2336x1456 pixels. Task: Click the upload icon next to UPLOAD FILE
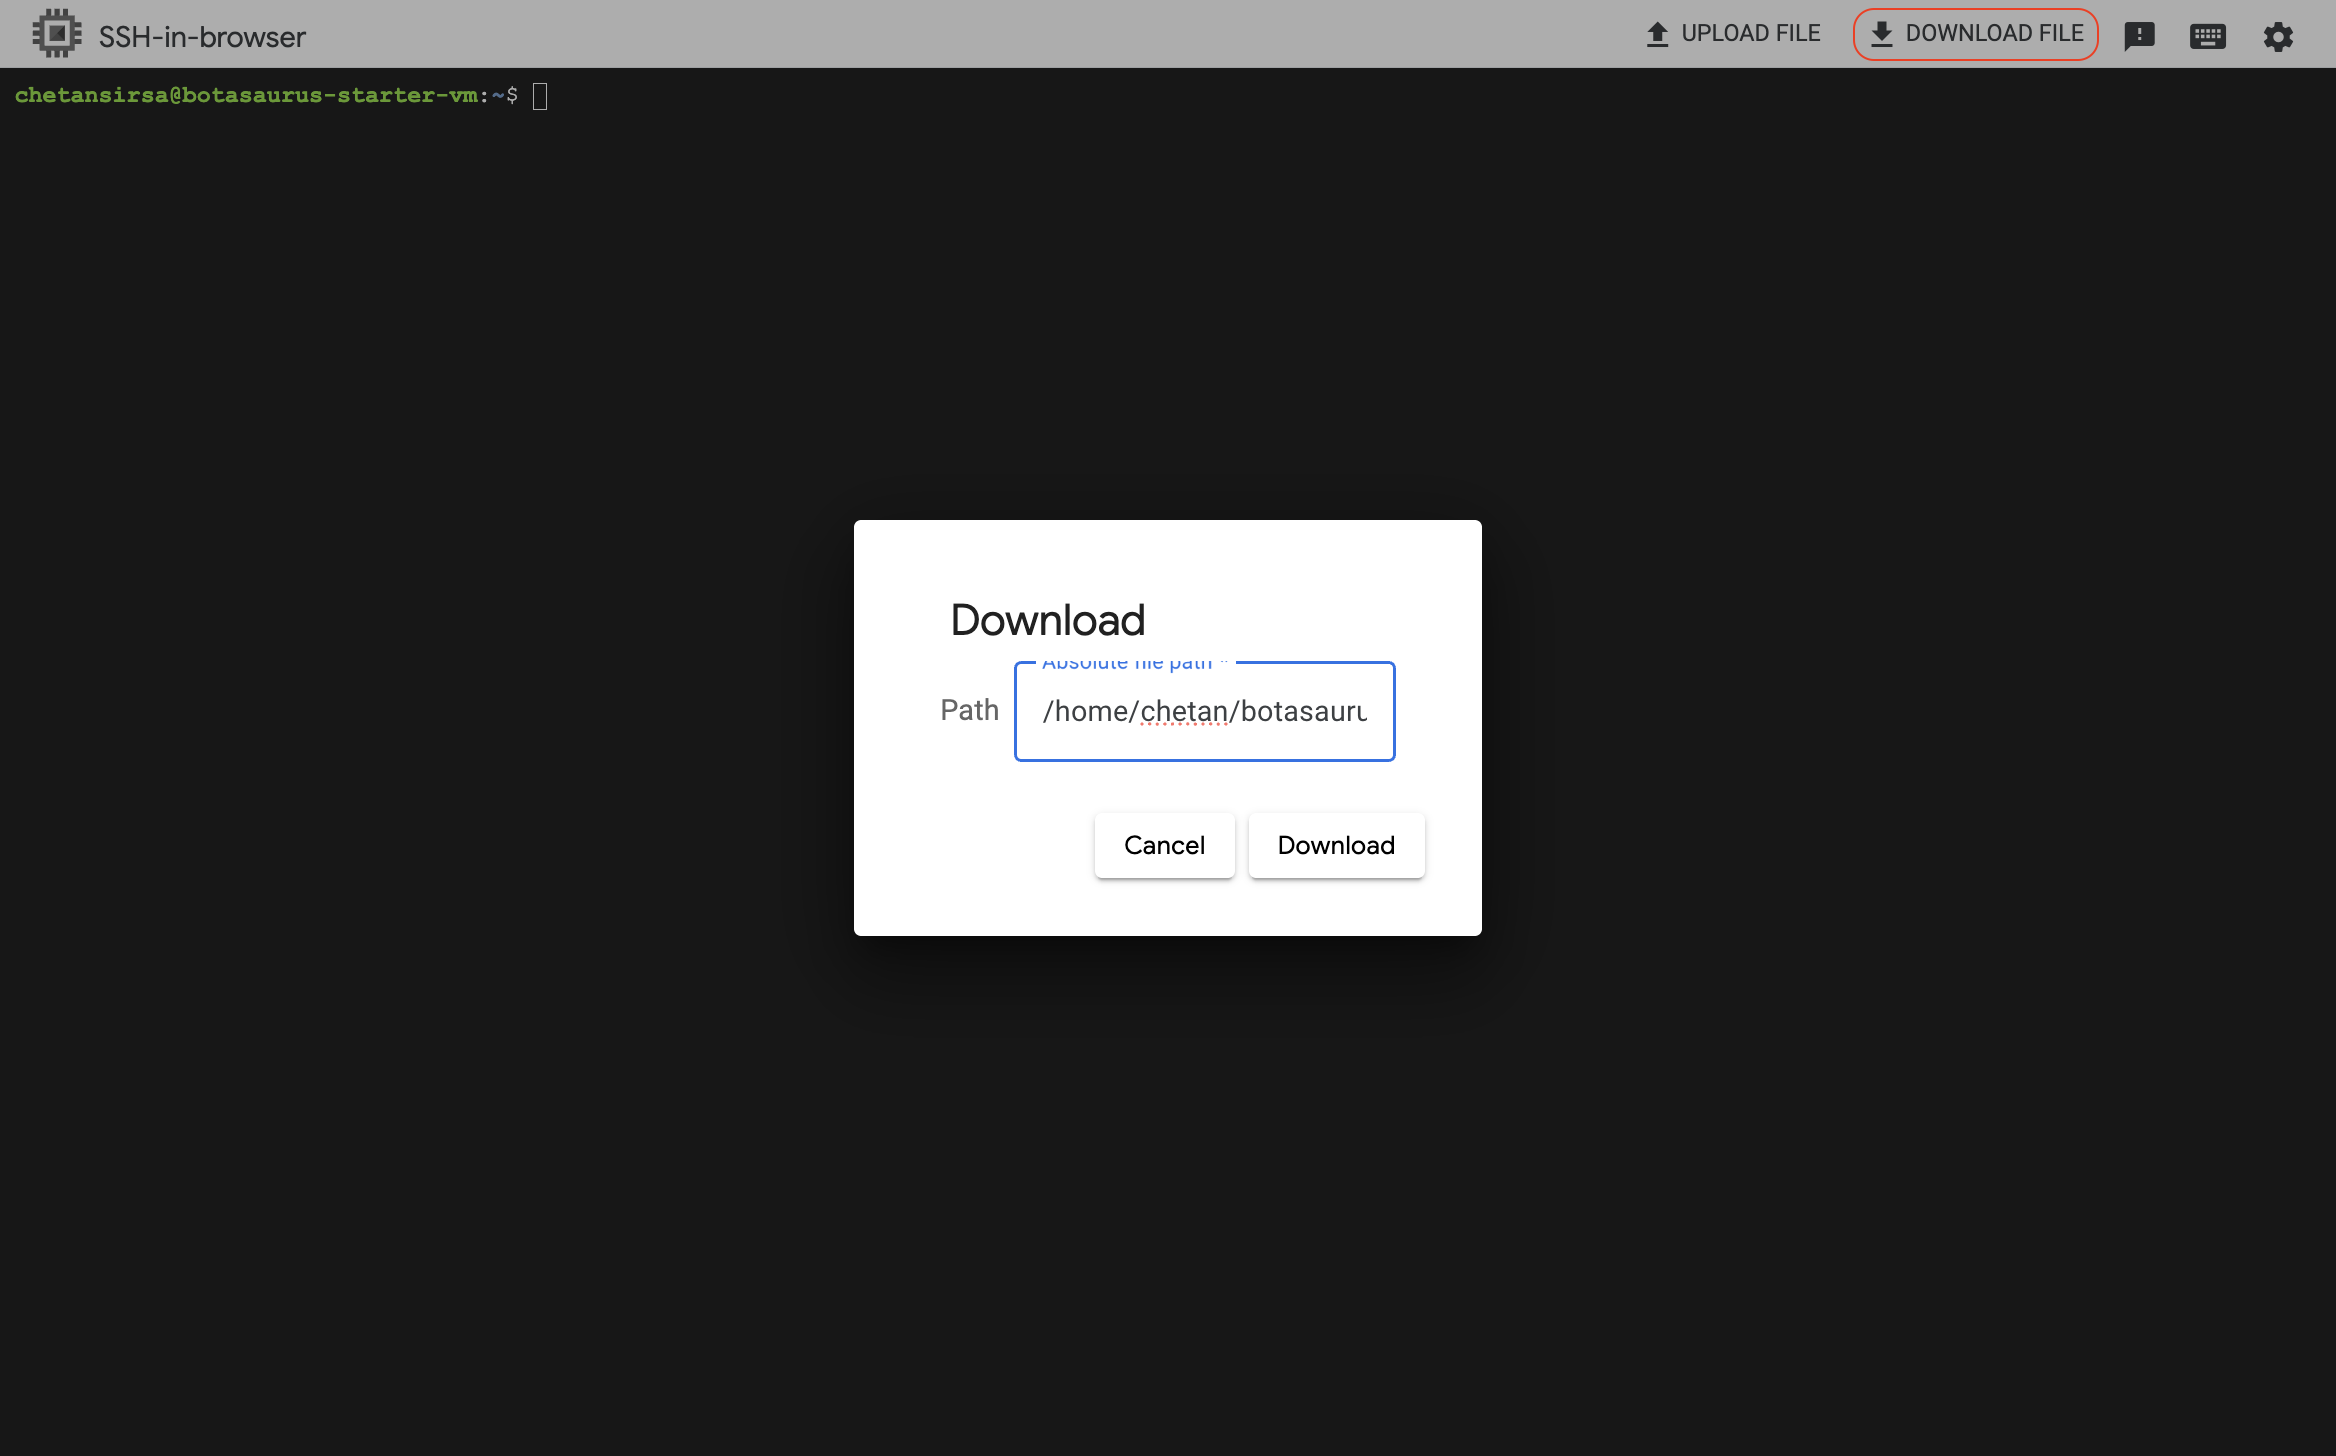1656,33
